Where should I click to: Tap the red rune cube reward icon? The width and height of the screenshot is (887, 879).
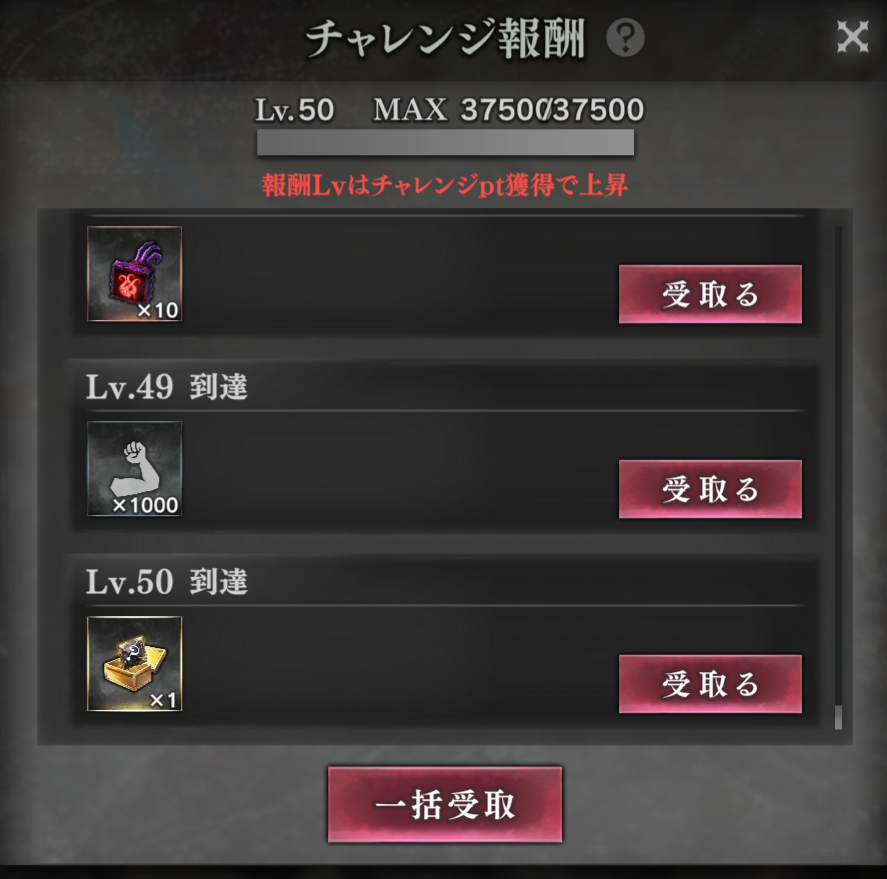click(x=135, y=274)
